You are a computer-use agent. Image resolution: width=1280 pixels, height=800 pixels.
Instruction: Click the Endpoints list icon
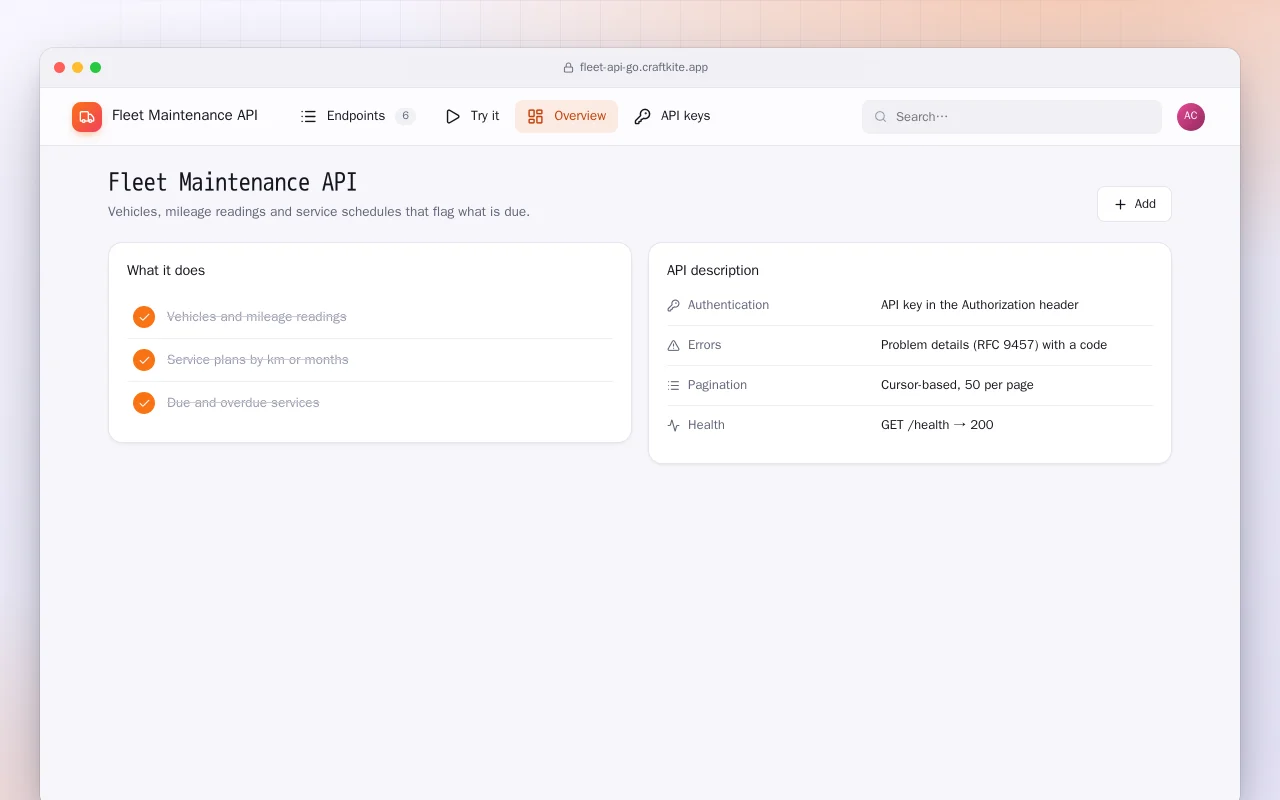(x=309, y=116)
